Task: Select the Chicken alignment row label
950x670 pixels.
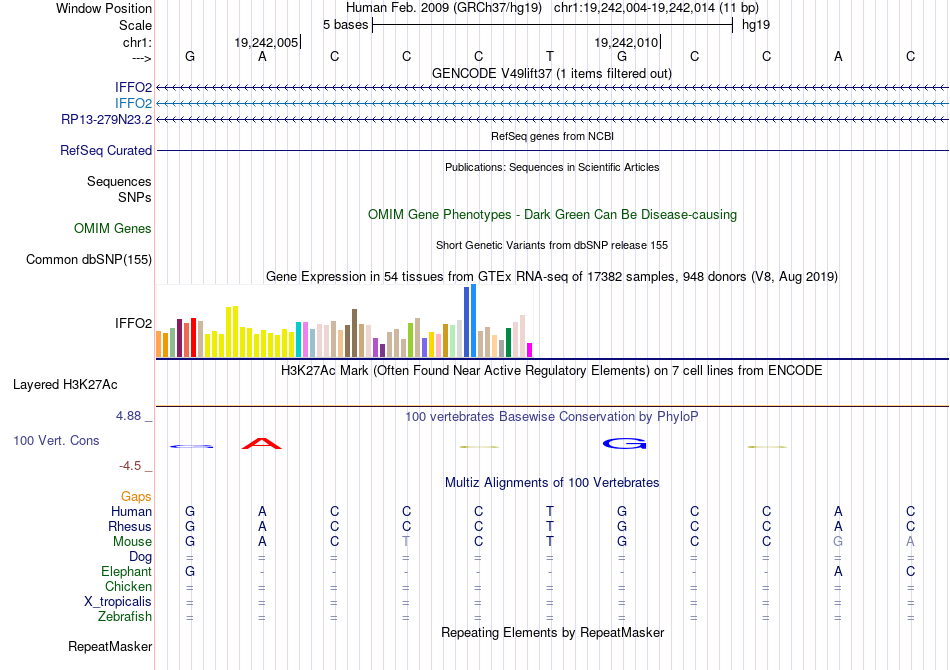Action: 128,586
